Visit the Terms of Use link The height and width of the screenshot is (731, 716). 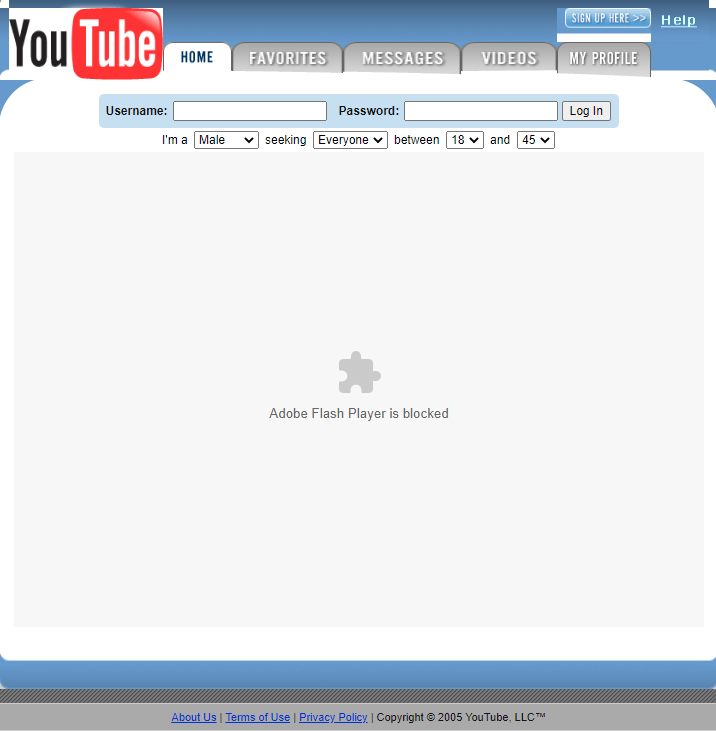(x=257, y=717)
